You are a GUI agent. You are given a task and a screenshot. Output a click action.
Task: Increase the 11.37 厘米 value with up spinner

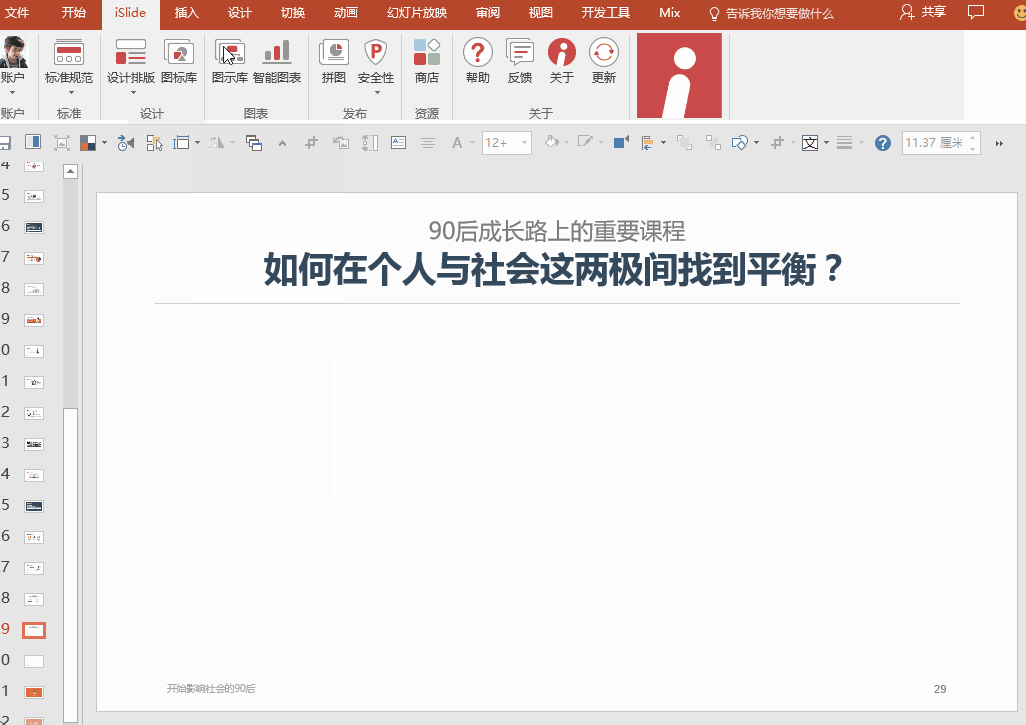(x=973, y=137)
